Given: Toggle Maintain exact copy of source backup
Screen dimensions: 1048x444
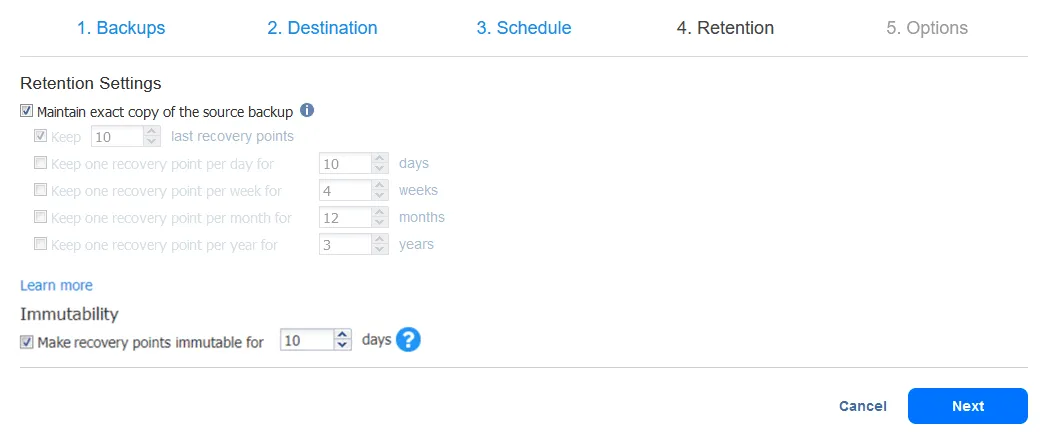Looking at the screenshot, I should (27, 111).
